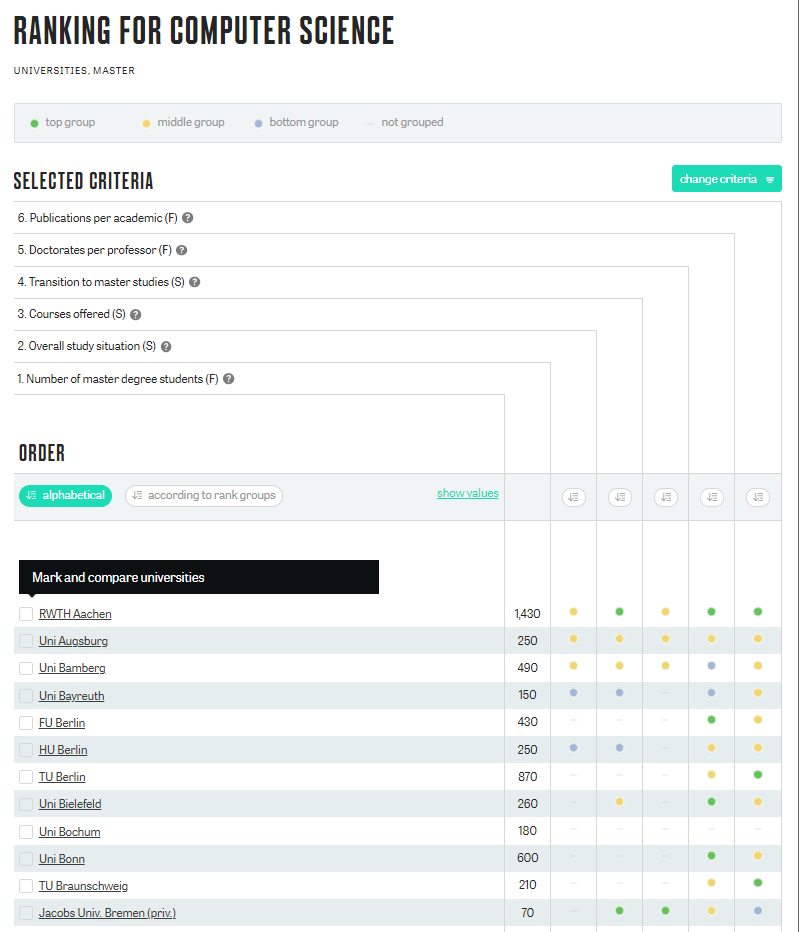
Task: Click the bottom group legend entry
Action: pos(296,122)
